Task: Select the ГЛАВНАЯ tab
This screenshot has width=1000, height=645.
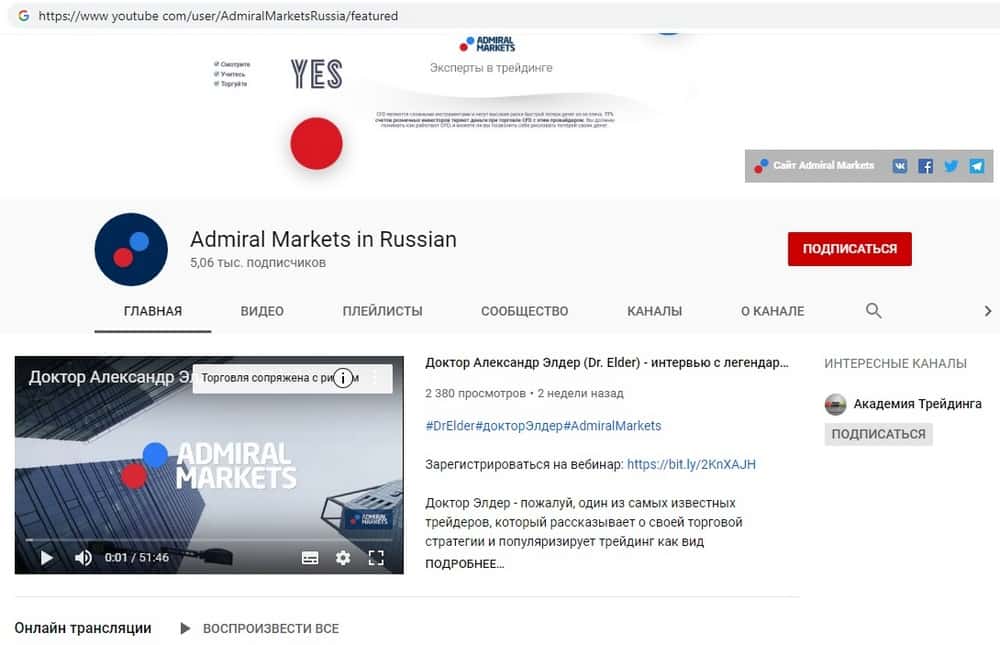Action: [152, 311]
